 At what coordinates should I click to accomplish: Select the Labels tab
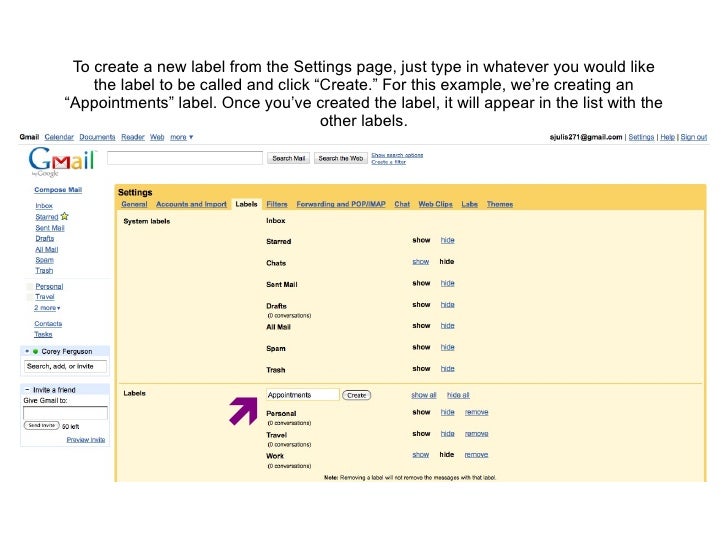pyautogui.click(x=246, y=204)
